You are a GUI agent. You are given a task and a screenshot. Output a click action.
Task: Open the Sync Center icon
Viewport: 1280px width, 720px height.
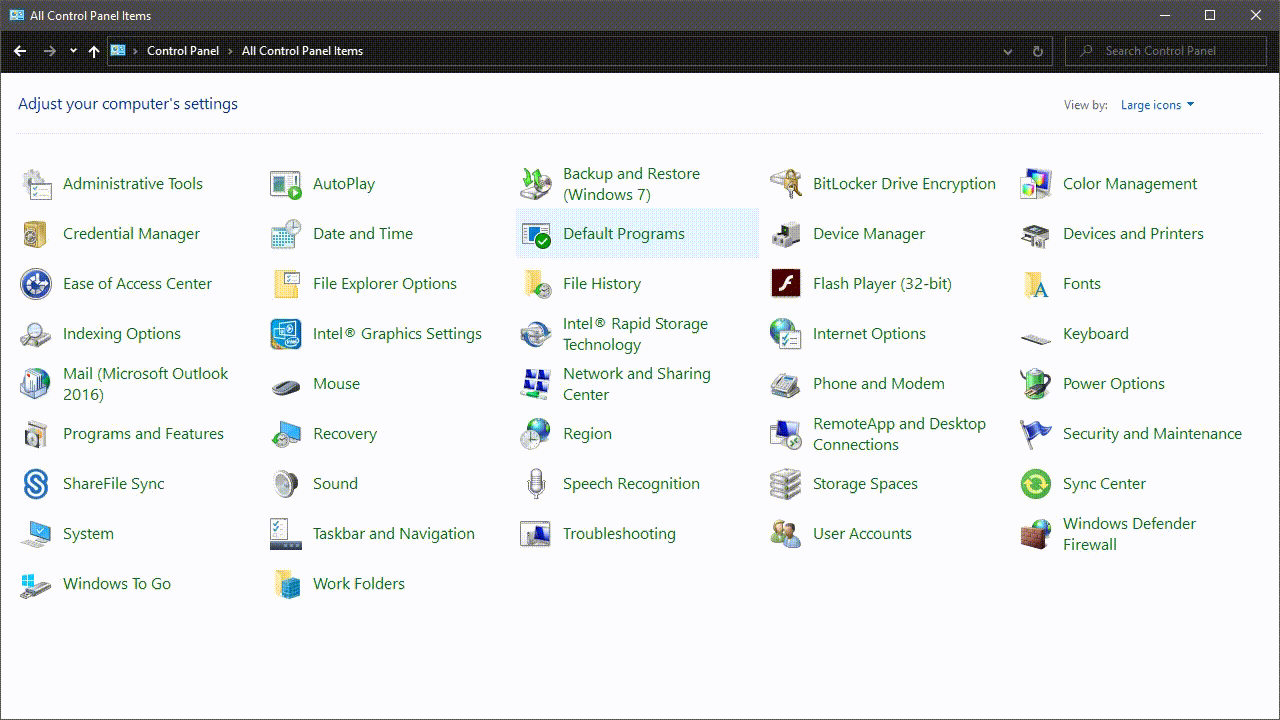(x=1036, y=484)
